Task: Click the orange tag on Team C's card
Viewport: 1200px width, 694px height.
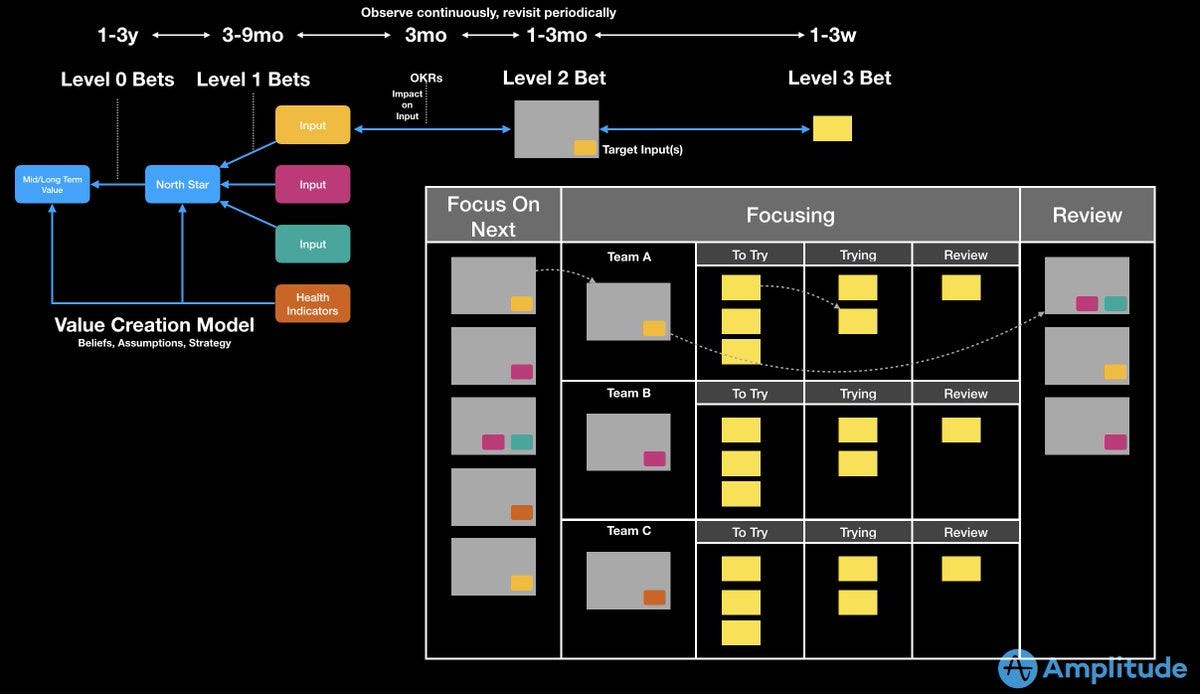Action: pyautogui.click(x=654, y=597)
